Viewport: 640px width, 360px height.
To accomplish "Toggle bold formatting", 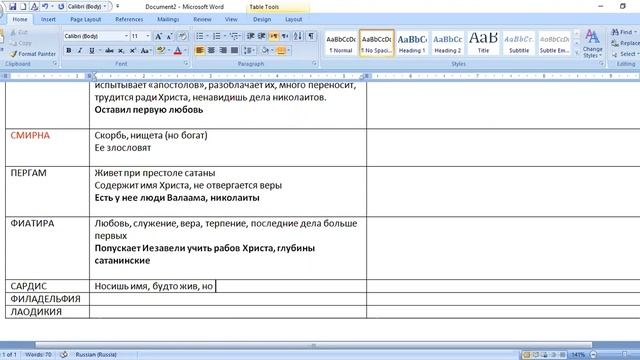I will [69, 51].
